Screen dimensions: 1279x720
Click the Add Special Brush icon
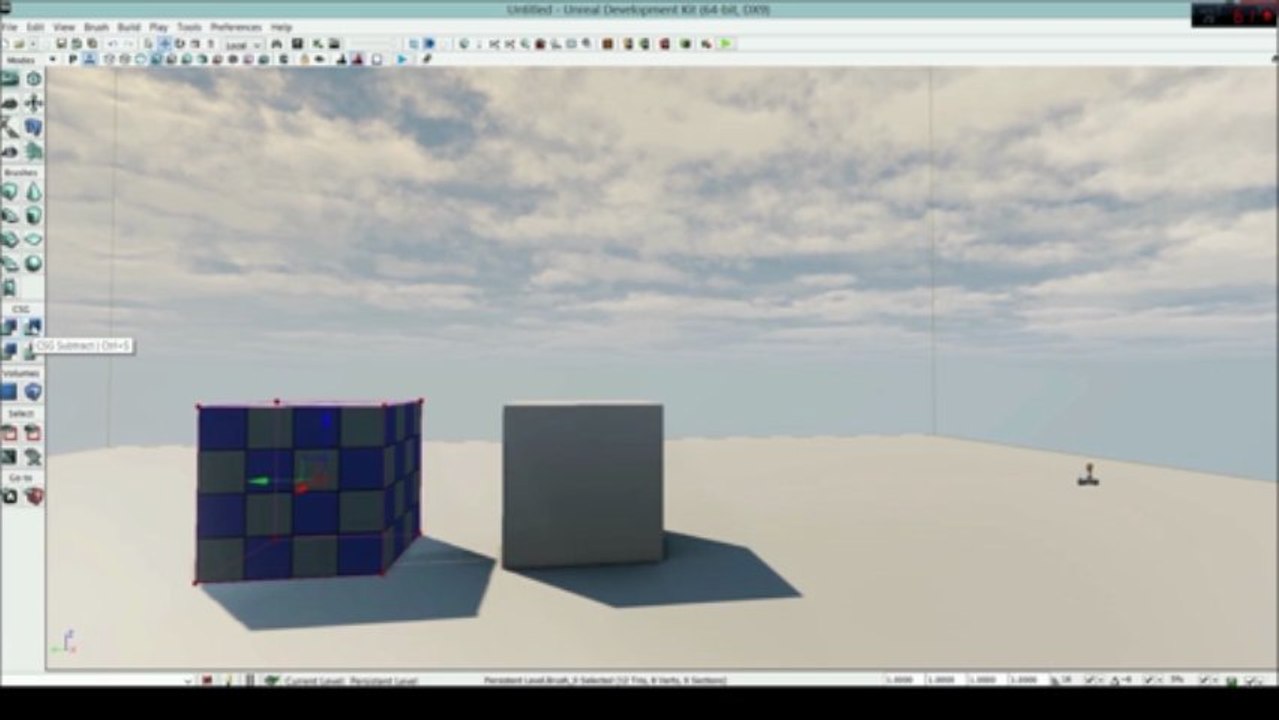point(10,391)
